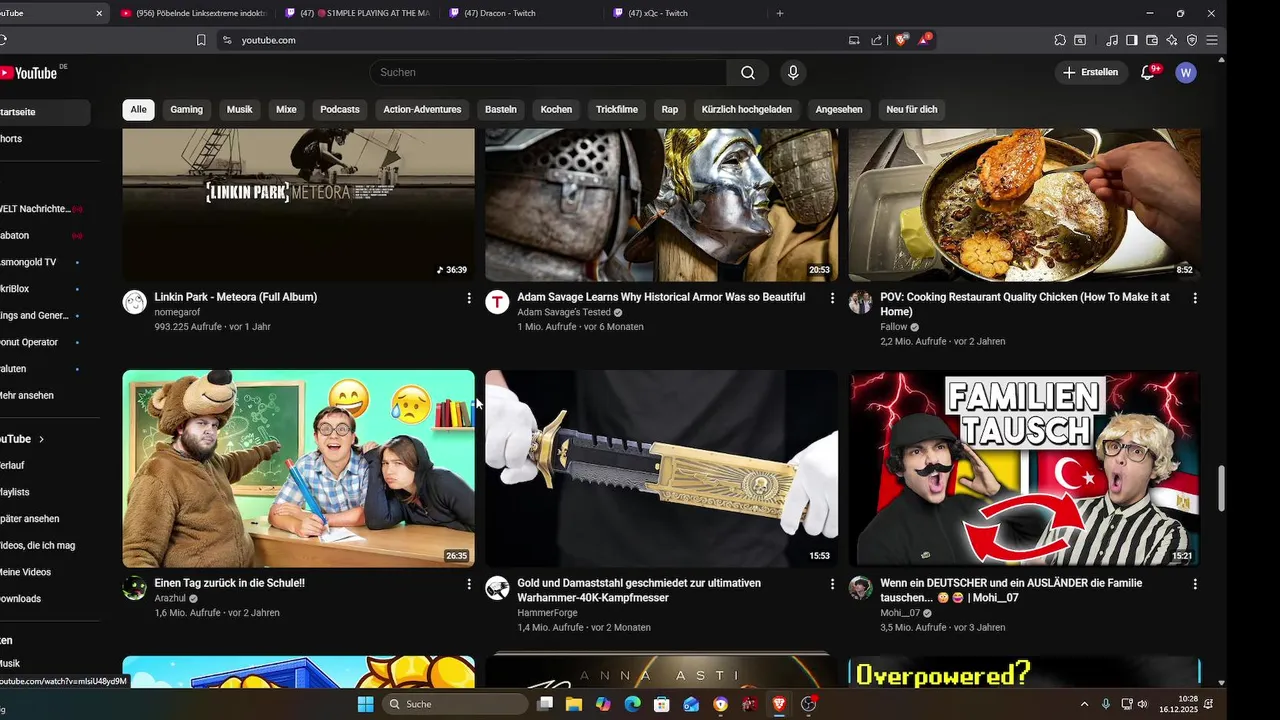Select the 'Podcasts' filter chip
This screenshot has width=1280, height=720.
point(340,109)
